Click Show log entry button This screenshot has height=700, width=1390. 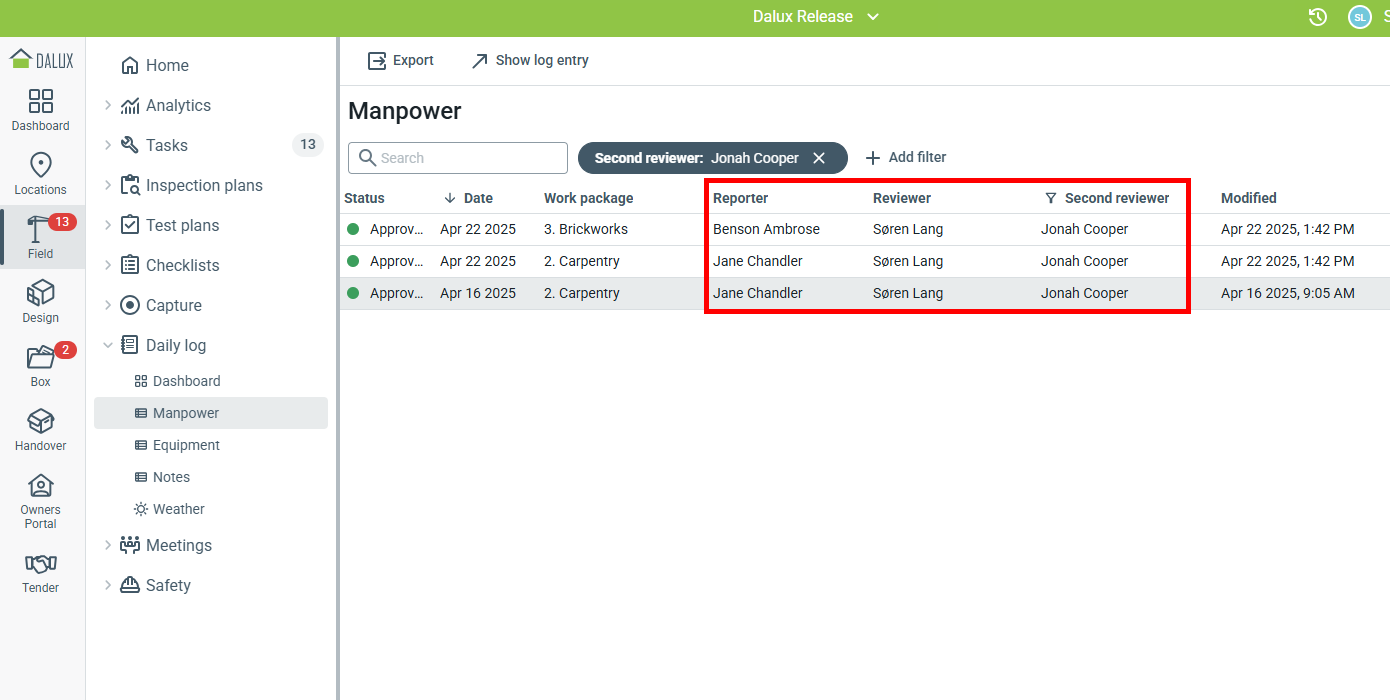(530, 61)
